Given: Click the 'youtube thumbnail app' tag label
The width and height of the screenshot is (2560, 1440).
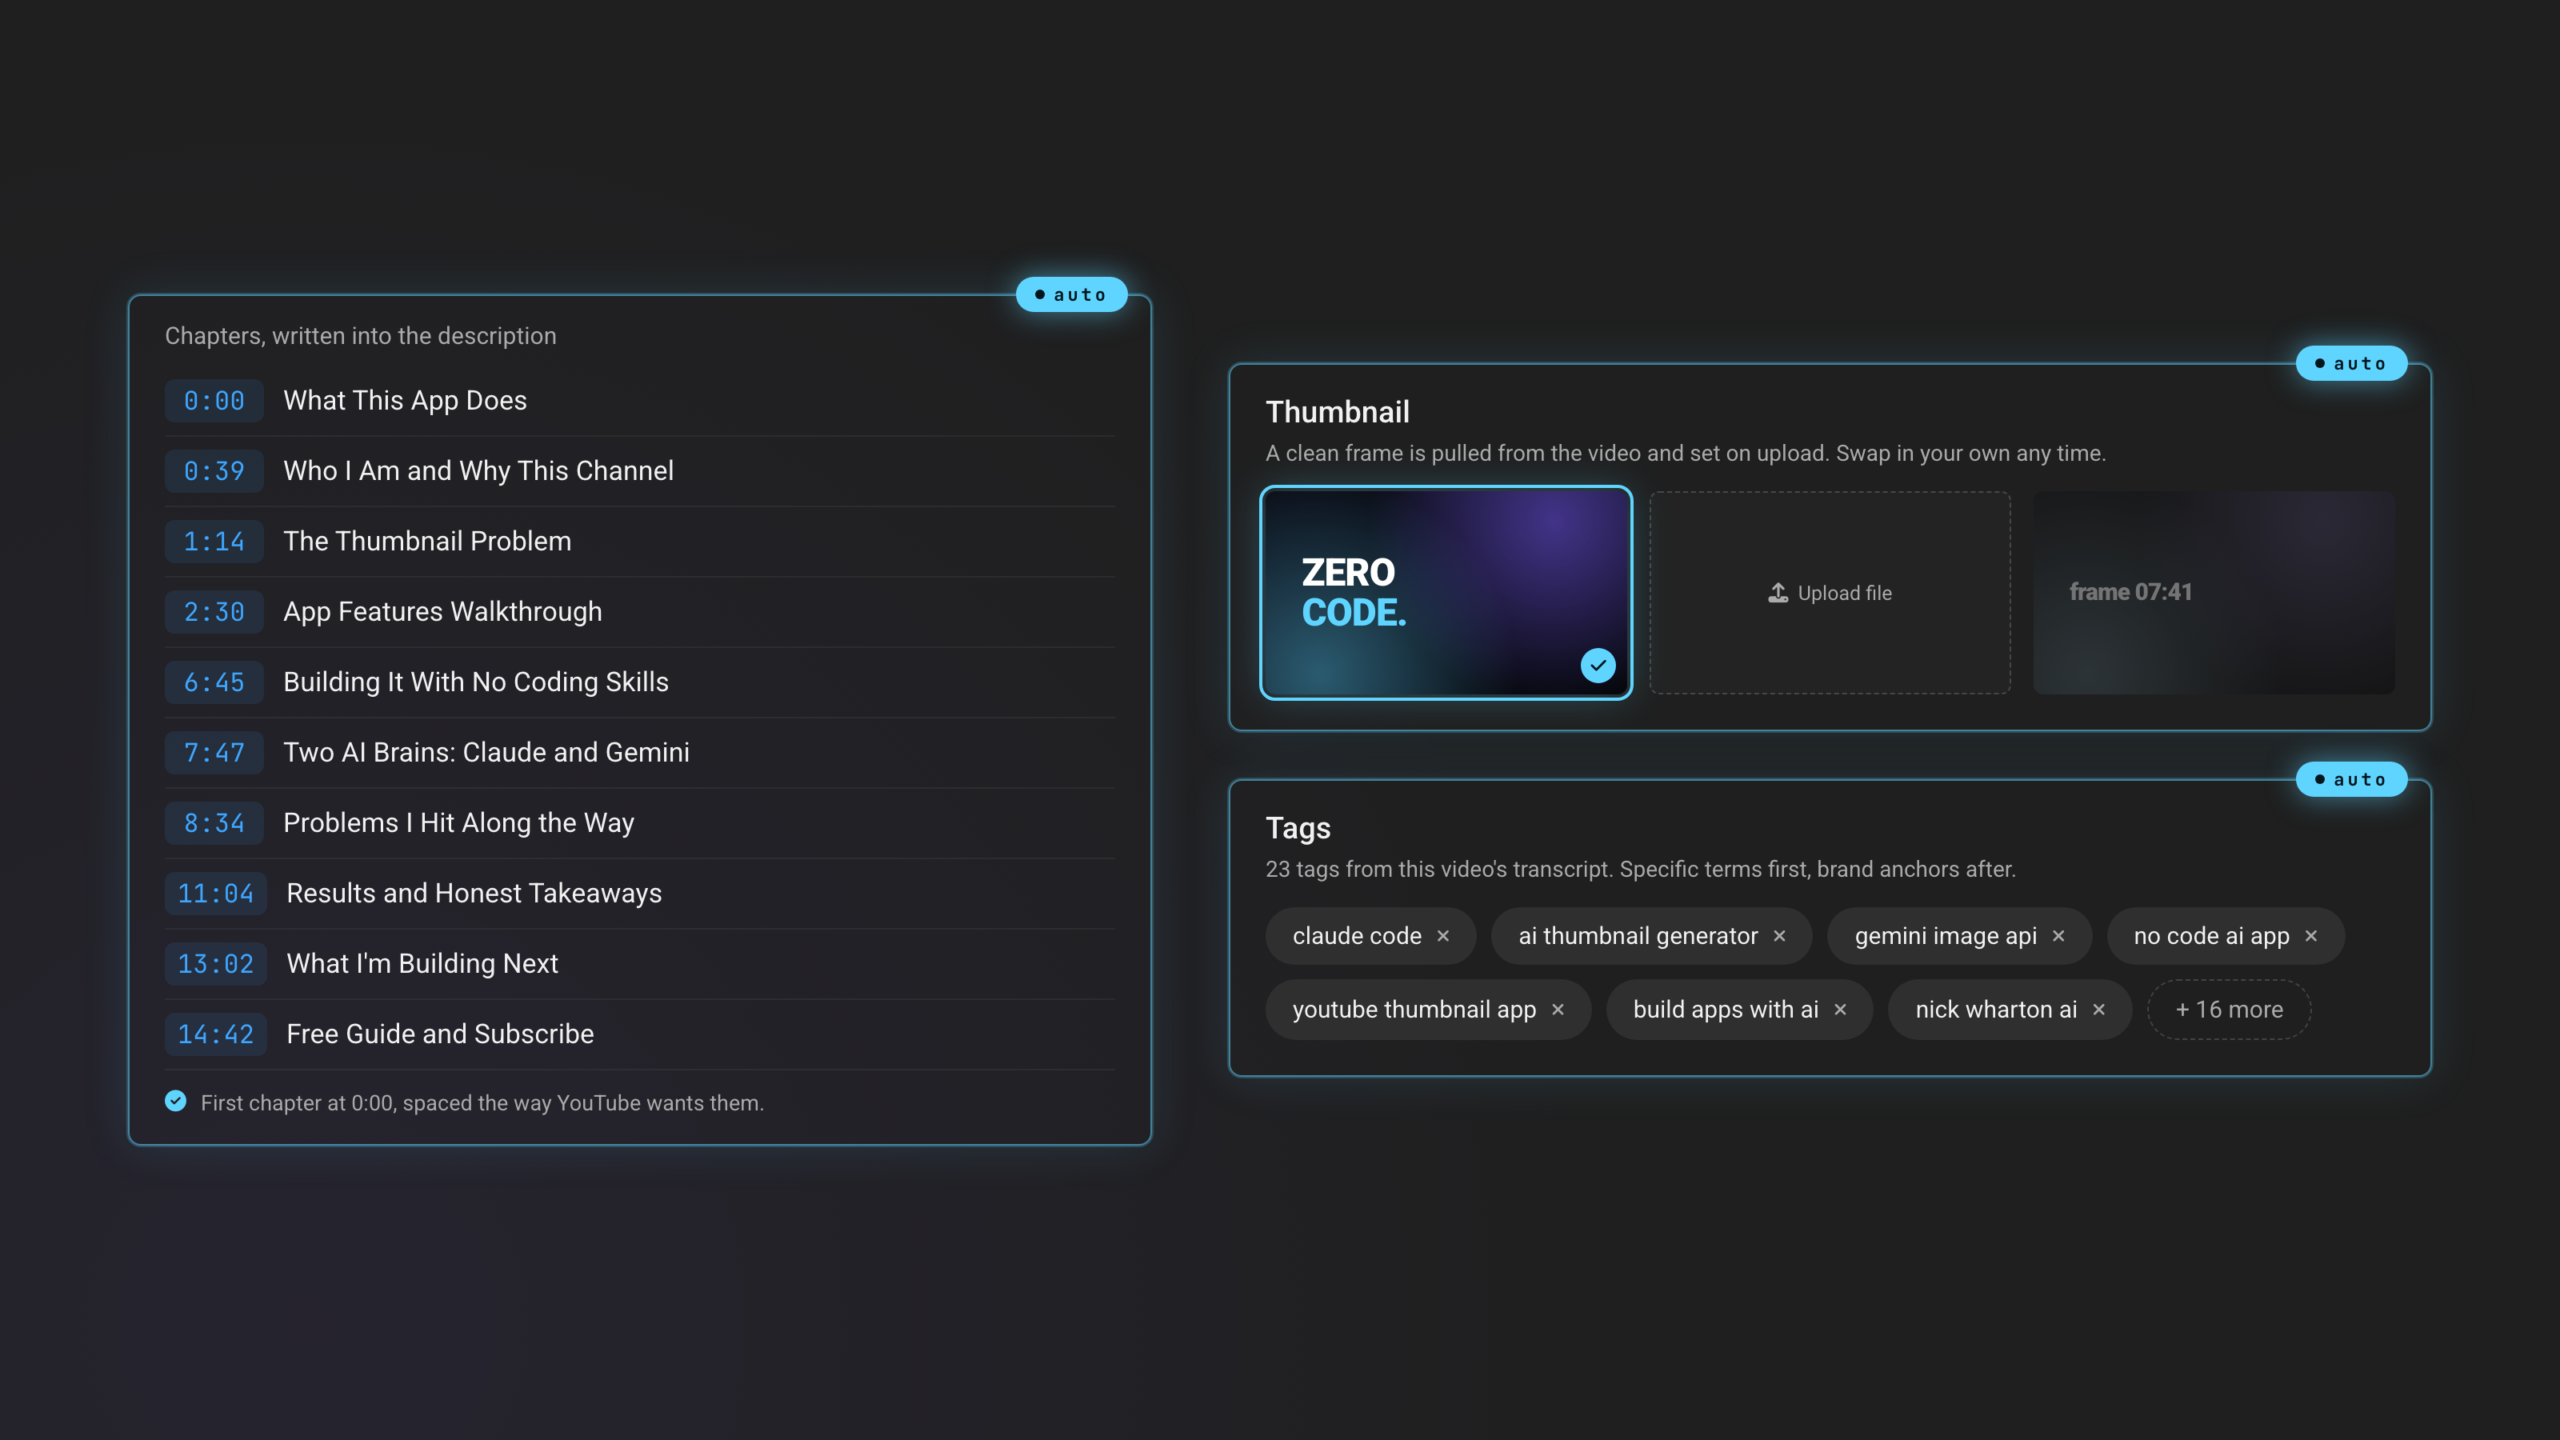Looking at the screenshot, I should (1414, 1010).
